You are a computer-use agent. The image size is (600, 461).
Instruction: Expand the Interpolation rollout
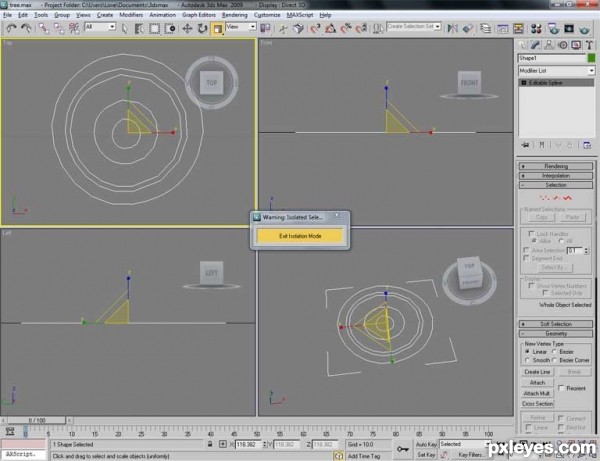[x=556, y=176]
